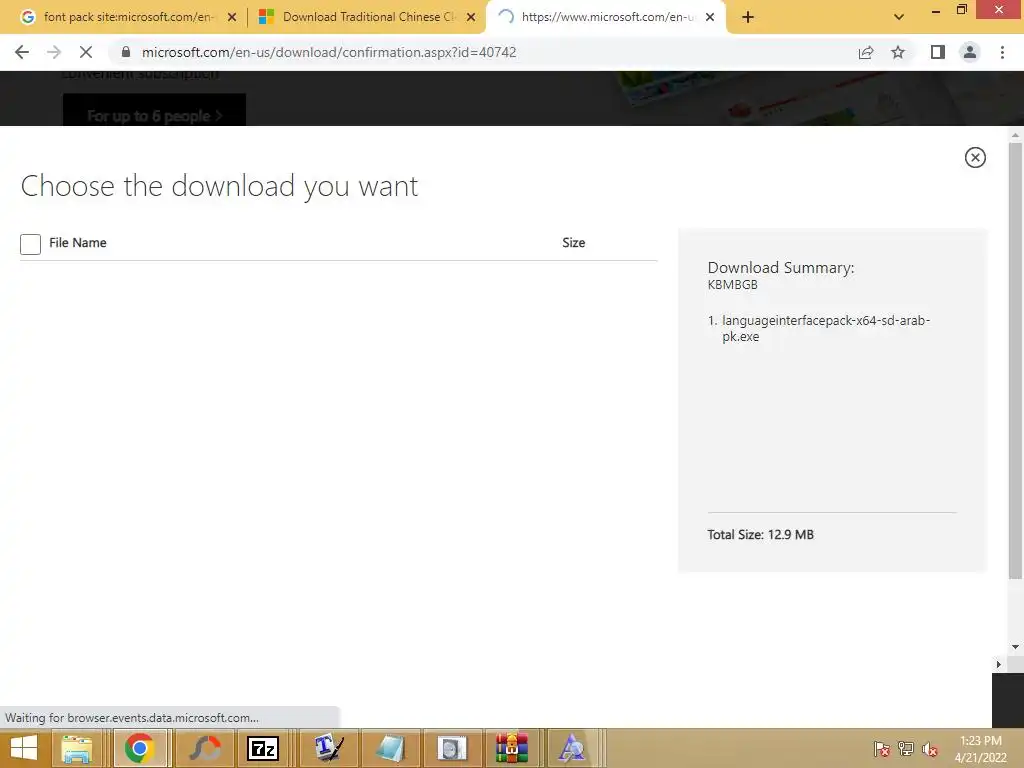Image resolution: width=1024 pixels, height=768 pixels.
Task: Click the forward navigation arrow
Action: click(54, 52)
